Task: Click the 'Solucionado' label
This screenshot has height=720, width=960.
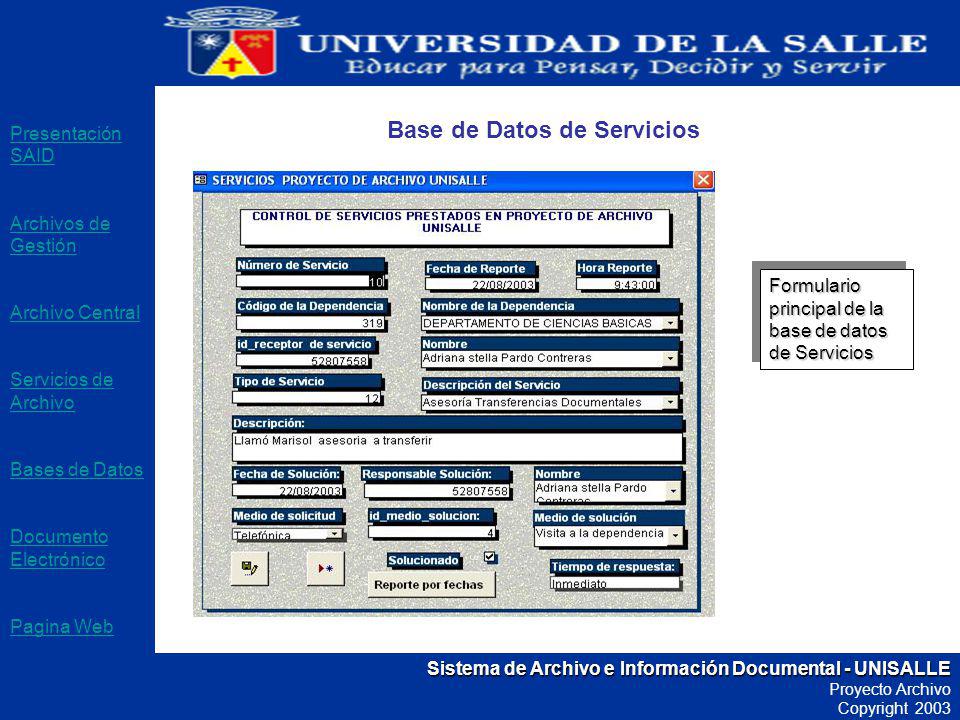Action: coord(424,560)
